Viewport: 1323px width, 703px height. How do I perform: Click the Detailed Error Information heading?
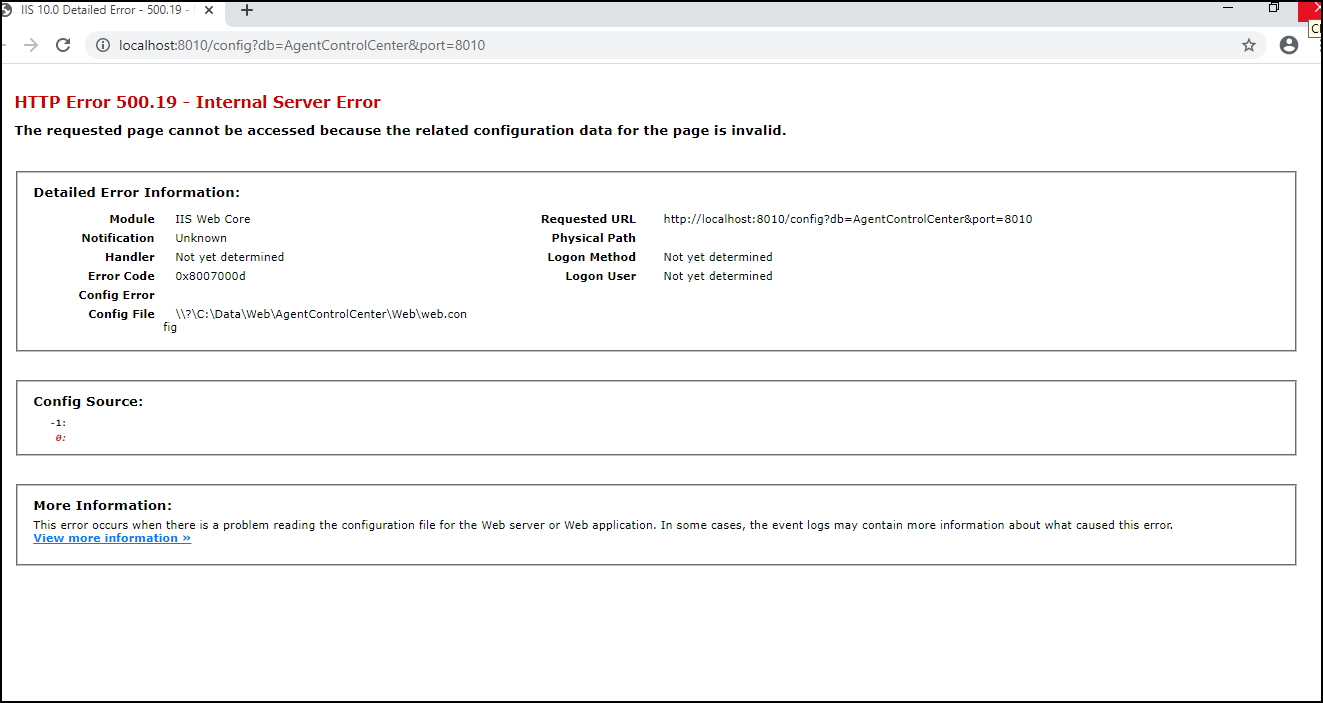click(136, 193)
